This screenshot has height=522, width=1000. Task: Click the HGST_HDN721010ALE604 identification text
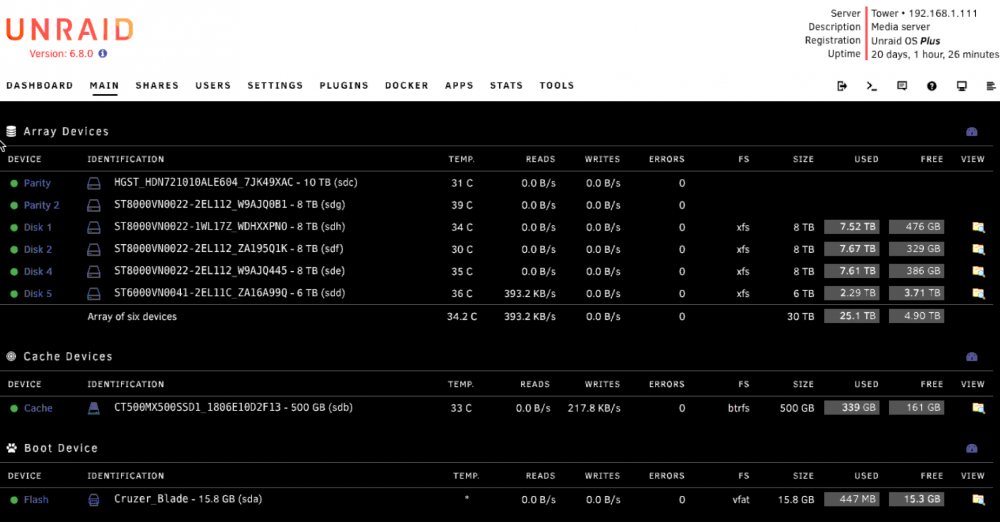click(x=235, y=183)
